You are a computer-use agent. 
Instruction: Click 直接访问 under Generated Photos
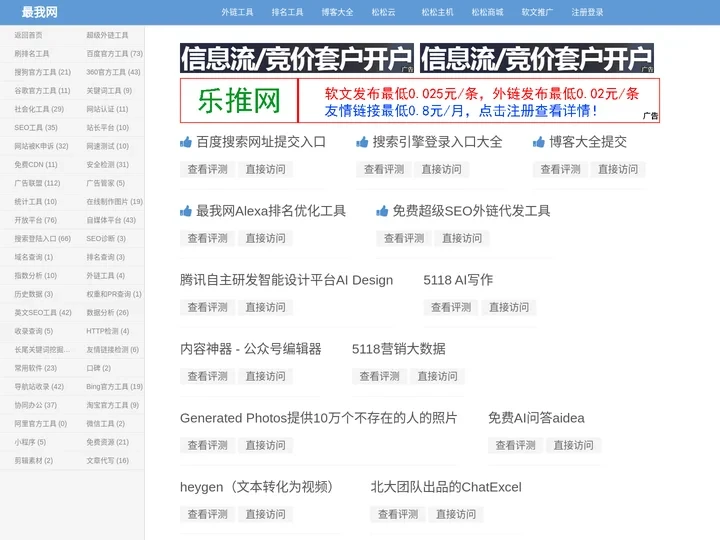point(265,445)
